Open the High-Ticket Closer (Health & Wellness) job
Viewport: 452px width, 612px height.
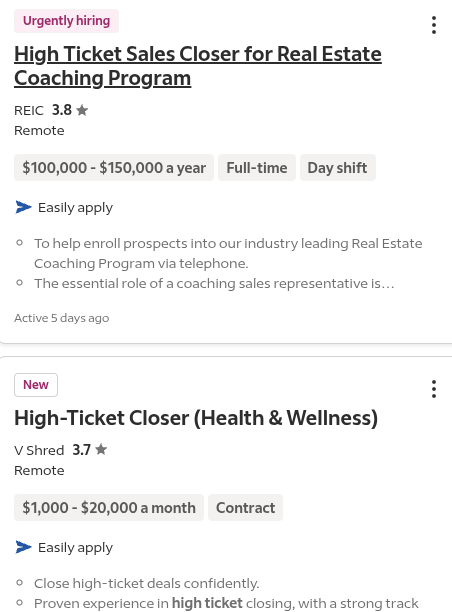(196, 418)
